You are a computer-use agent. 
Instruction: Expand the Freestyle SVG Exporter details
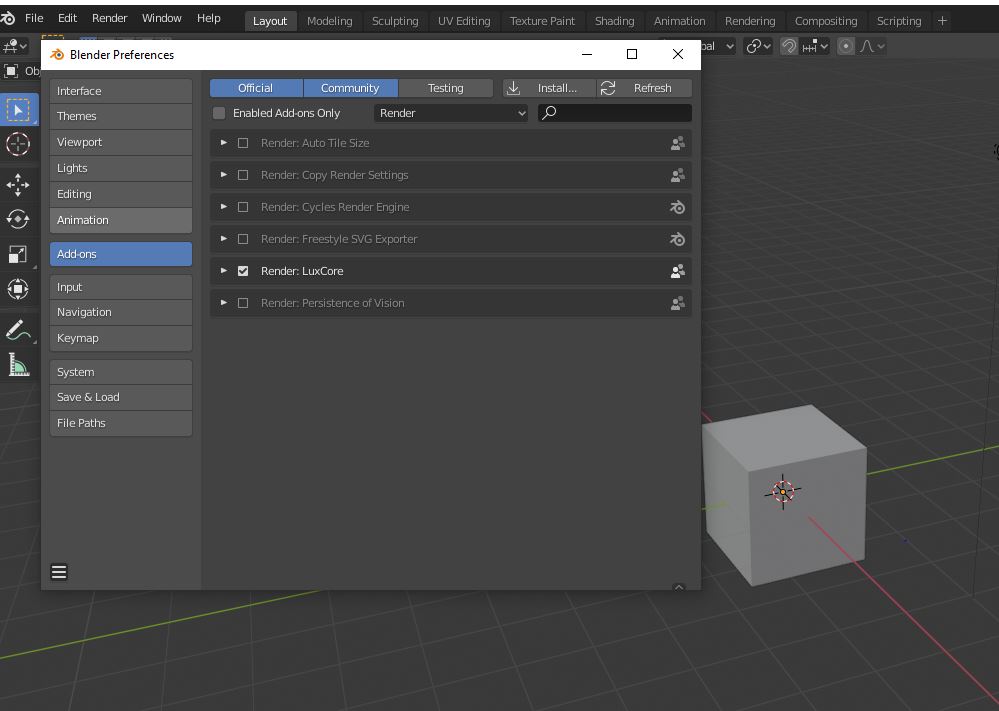click(224, 239)
